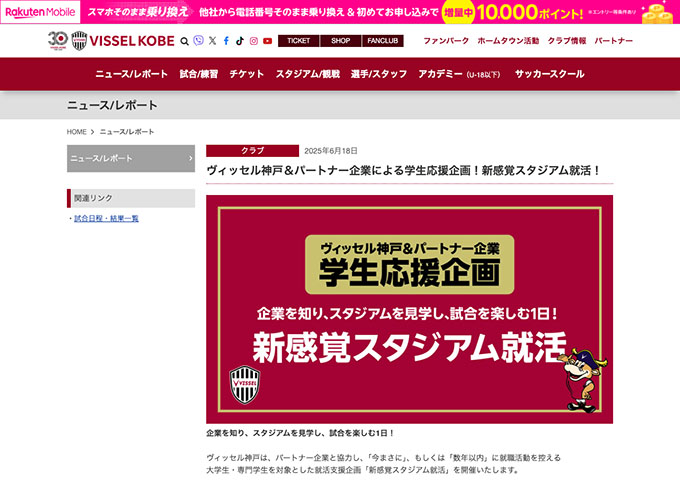Click the TICKET button
Screen dimensions: 680x480
[x=298, y=41]
